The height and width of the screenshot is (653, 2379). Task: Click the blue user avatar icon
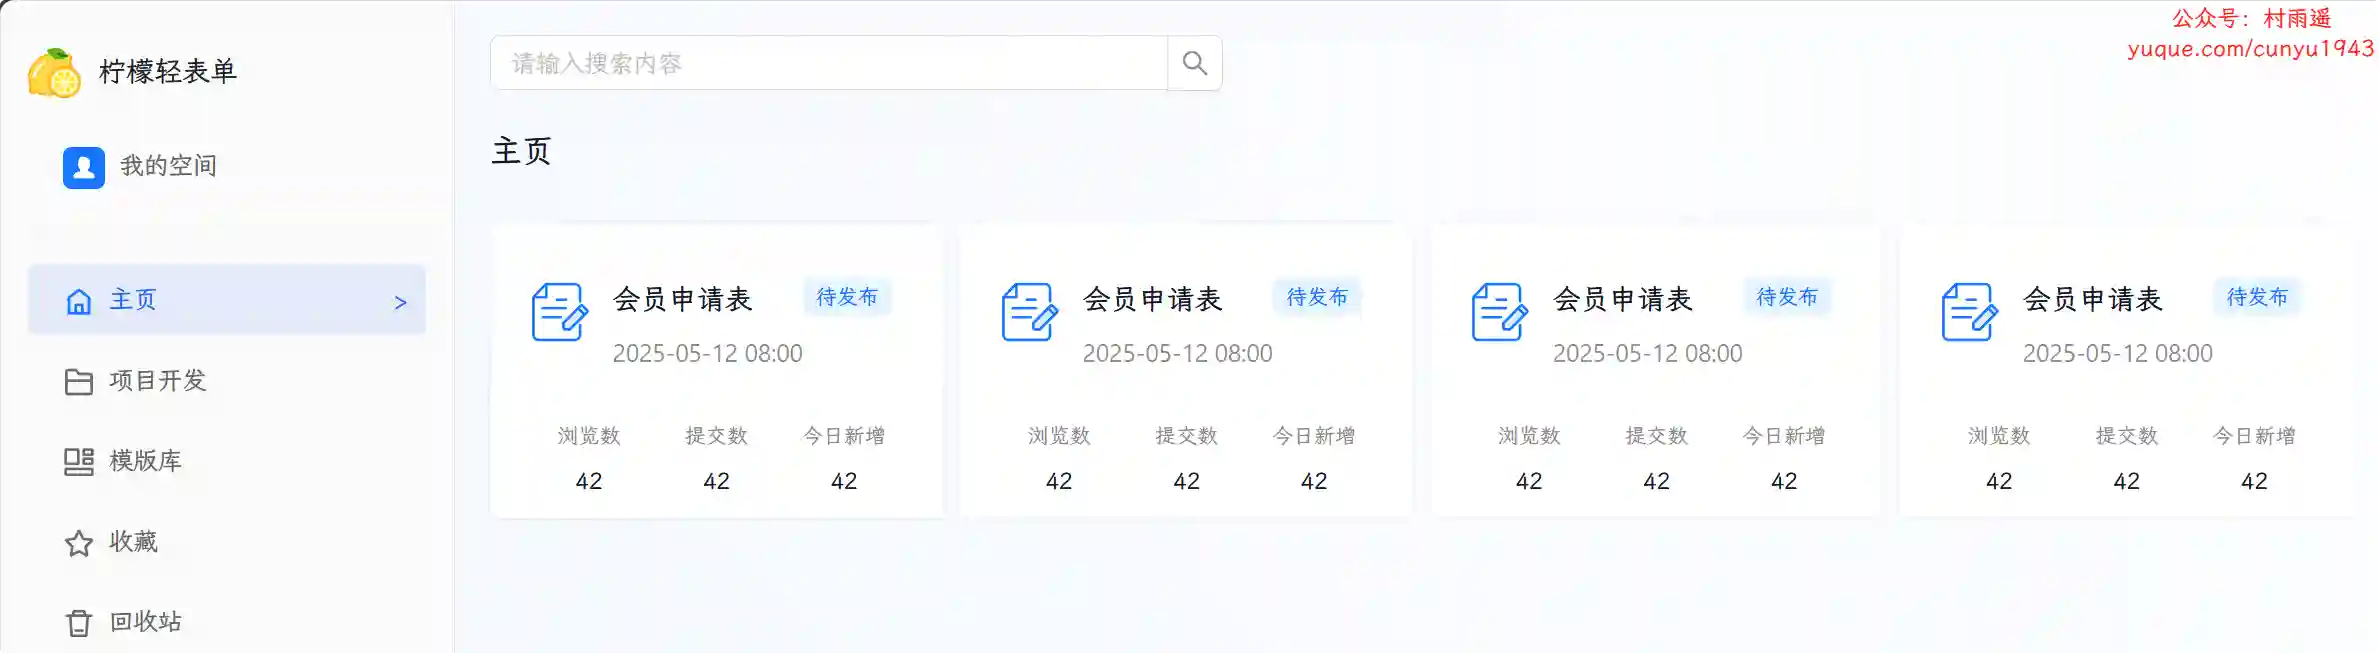[83, 167]
